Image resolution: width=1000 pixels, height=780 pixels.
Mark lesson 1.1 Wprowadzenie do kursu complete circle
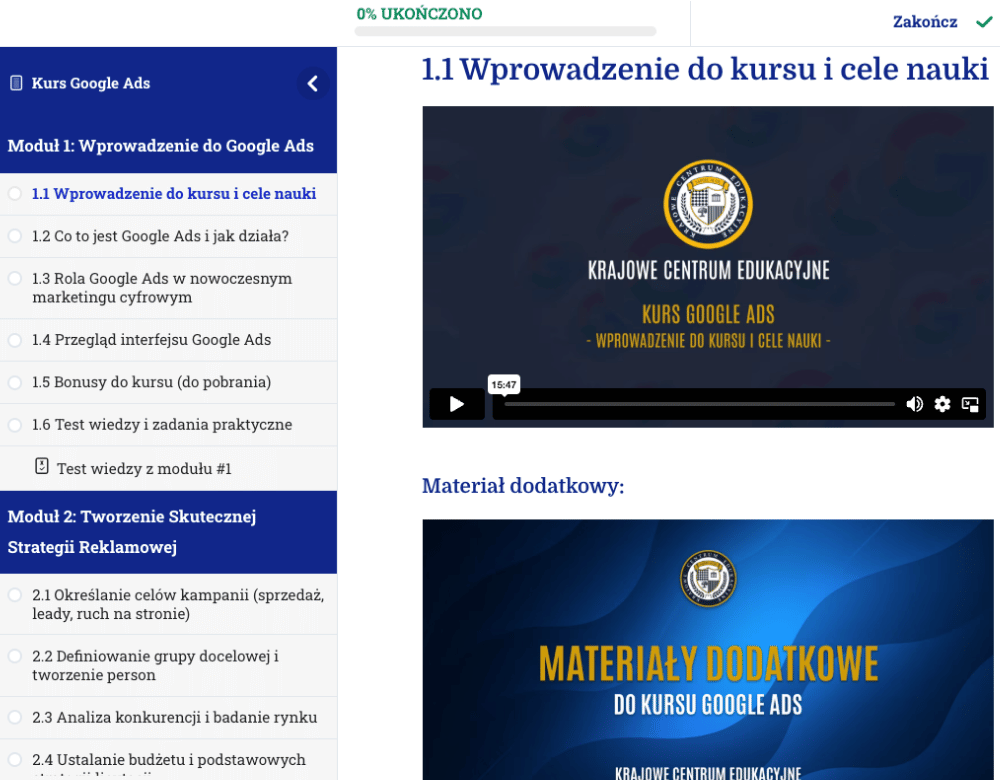coord(15,193)
